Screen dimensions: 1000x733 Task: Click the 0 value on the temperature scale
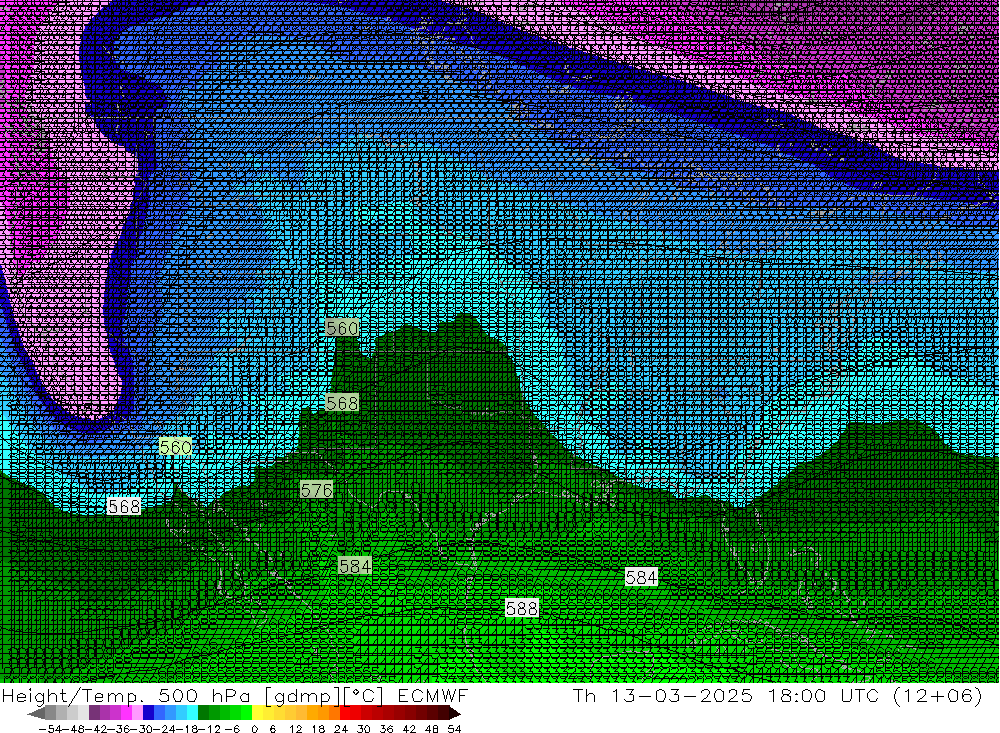(x=254, y=729)
